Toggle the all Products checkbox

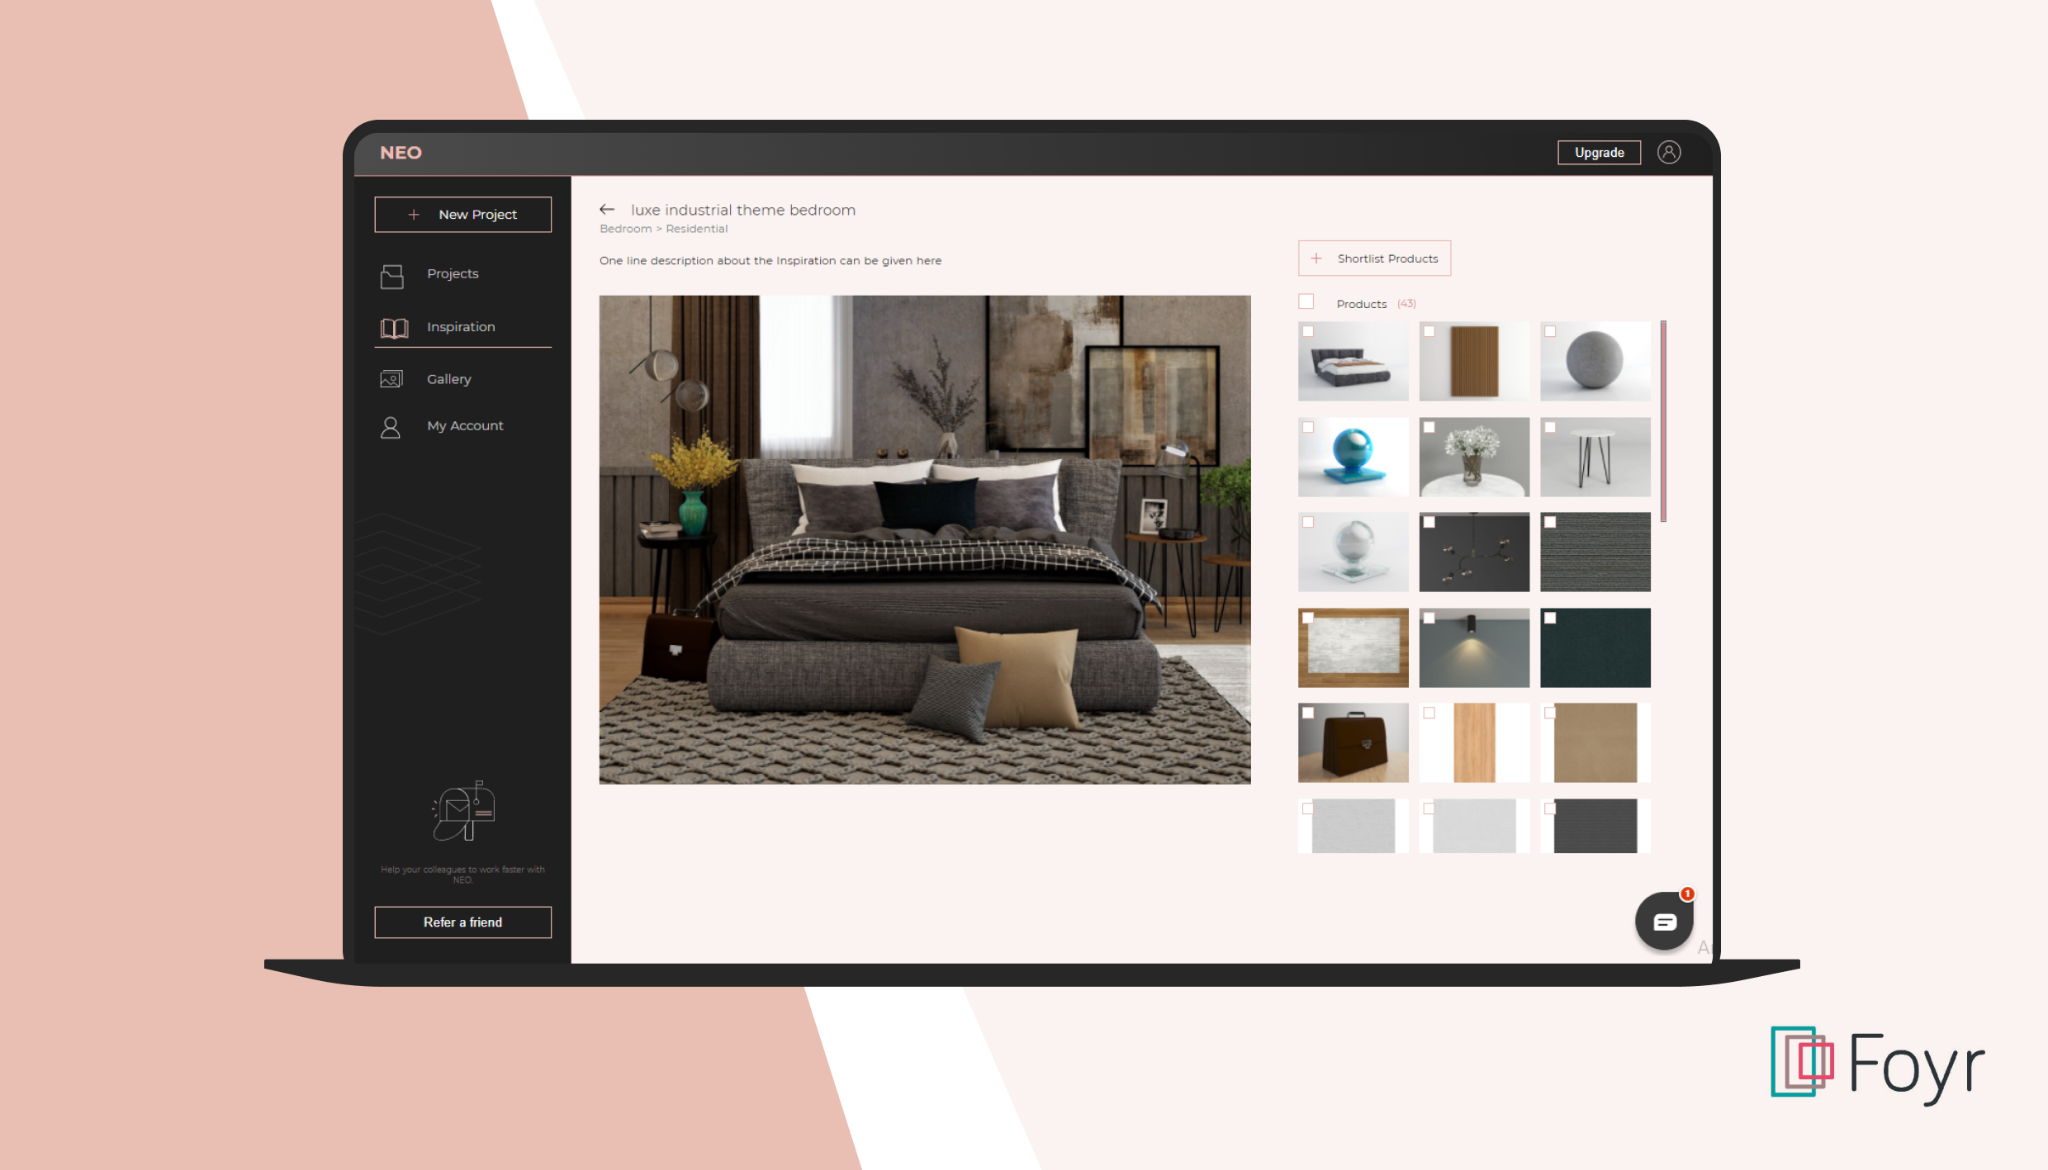1307,302
